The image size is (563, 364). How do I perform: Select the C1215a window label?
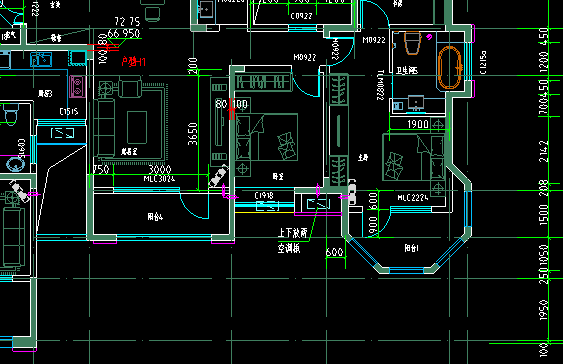[483, 62]
